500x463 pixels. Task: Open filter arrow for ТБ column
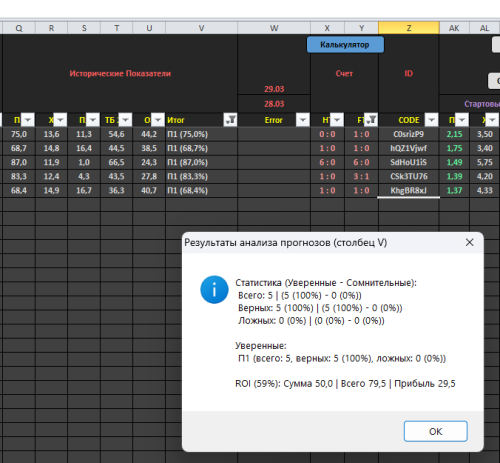(125, 120)
